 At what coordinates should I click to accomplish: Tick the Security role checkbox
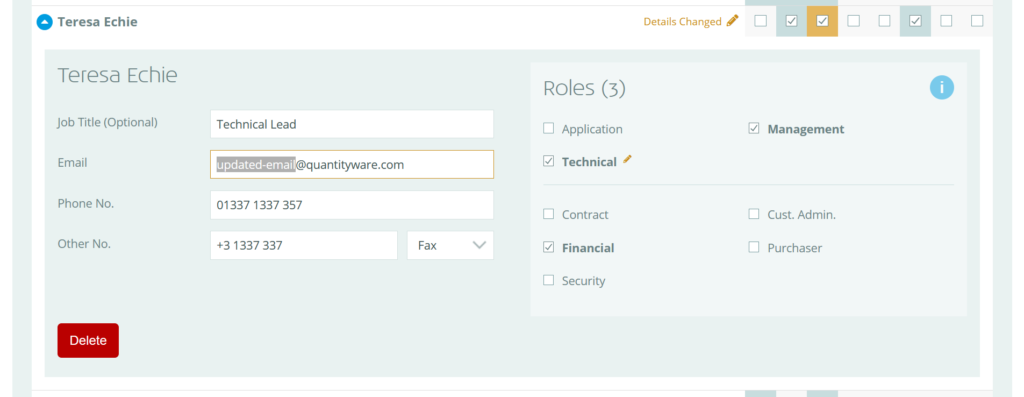pyautogui.click(x=549, y=280)
